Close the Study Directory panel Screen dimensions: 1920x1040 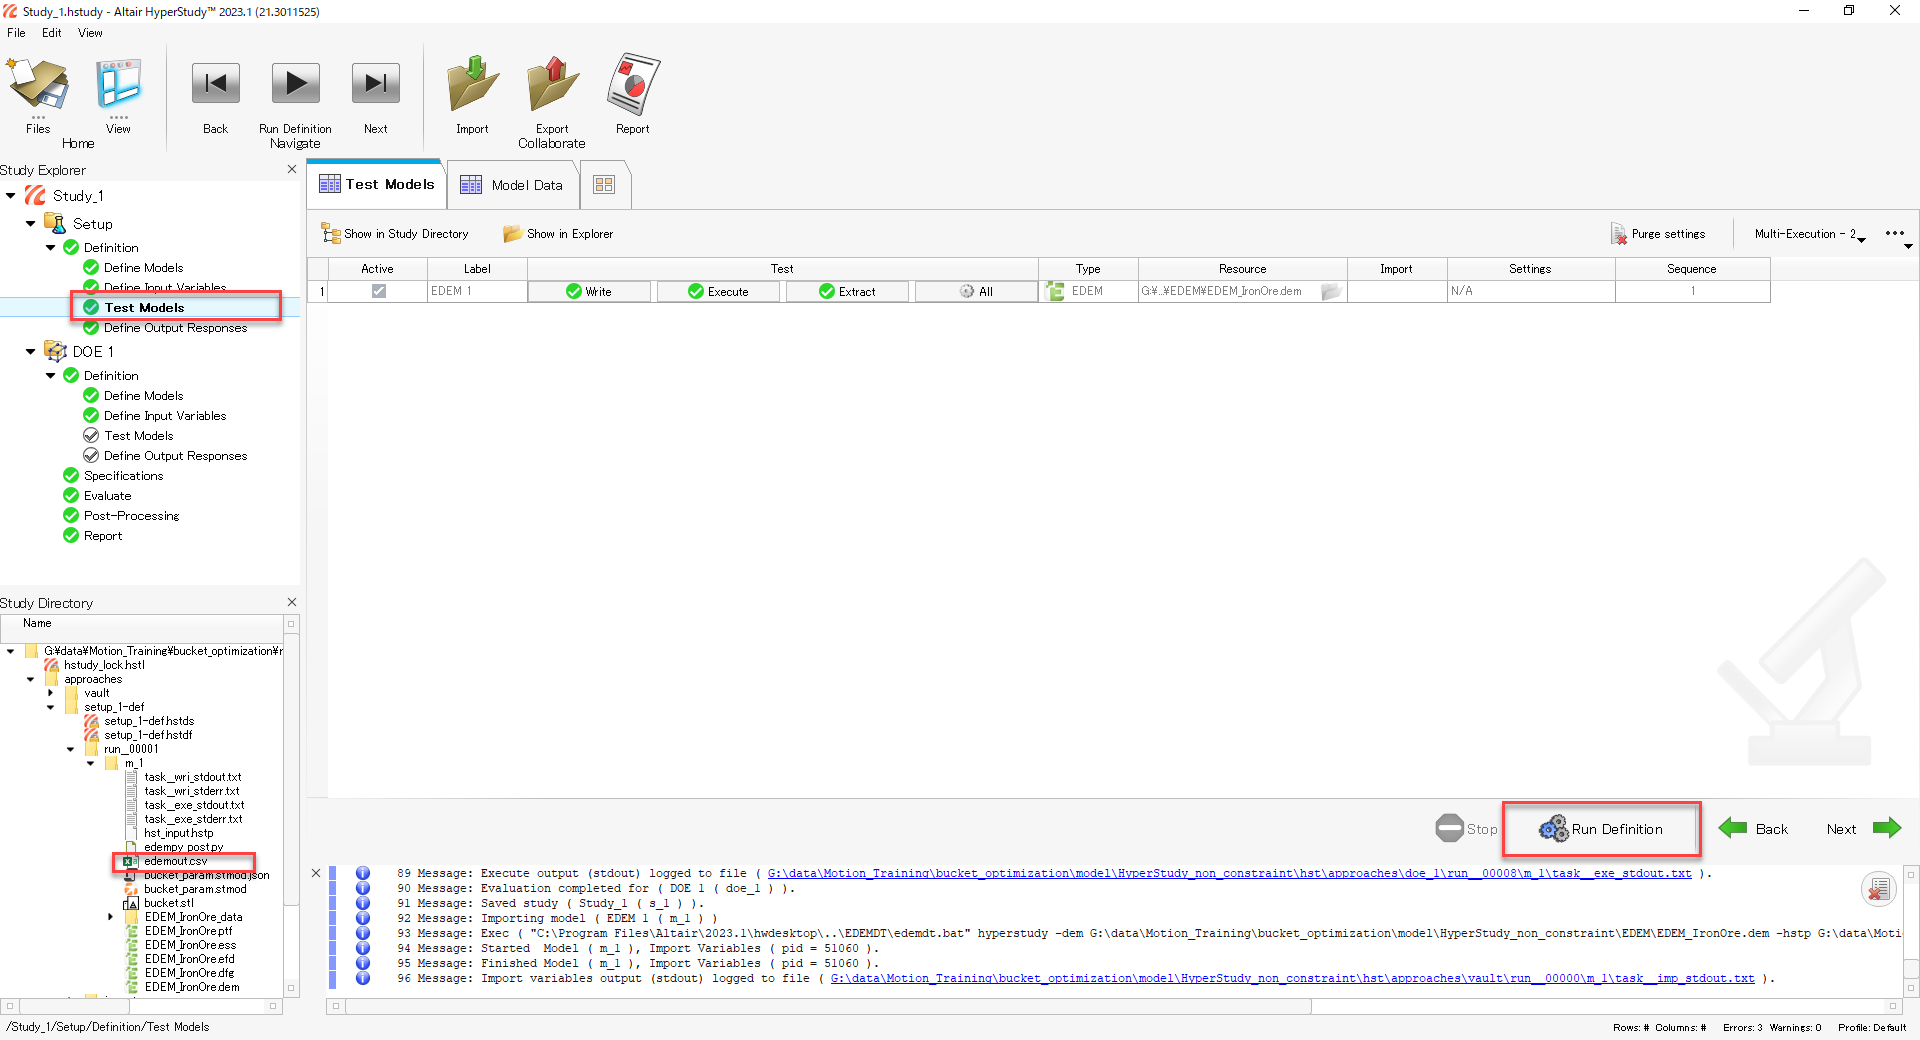(x=292, y=602)
